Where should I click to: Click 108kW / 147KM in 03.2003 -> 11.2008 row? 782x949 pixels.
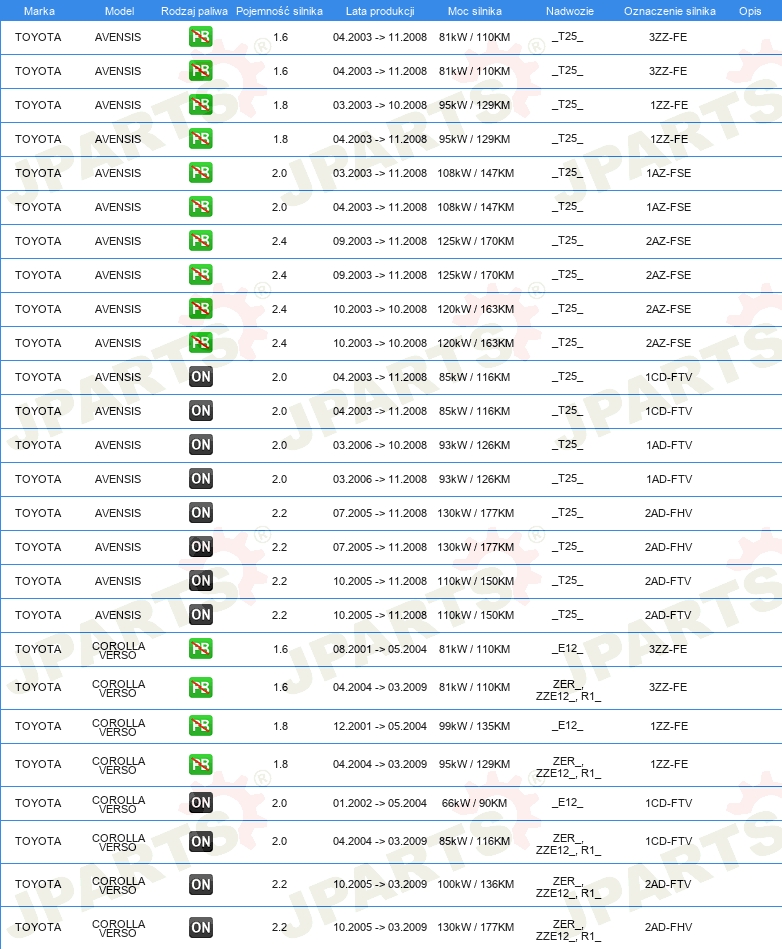click(476, 173)
